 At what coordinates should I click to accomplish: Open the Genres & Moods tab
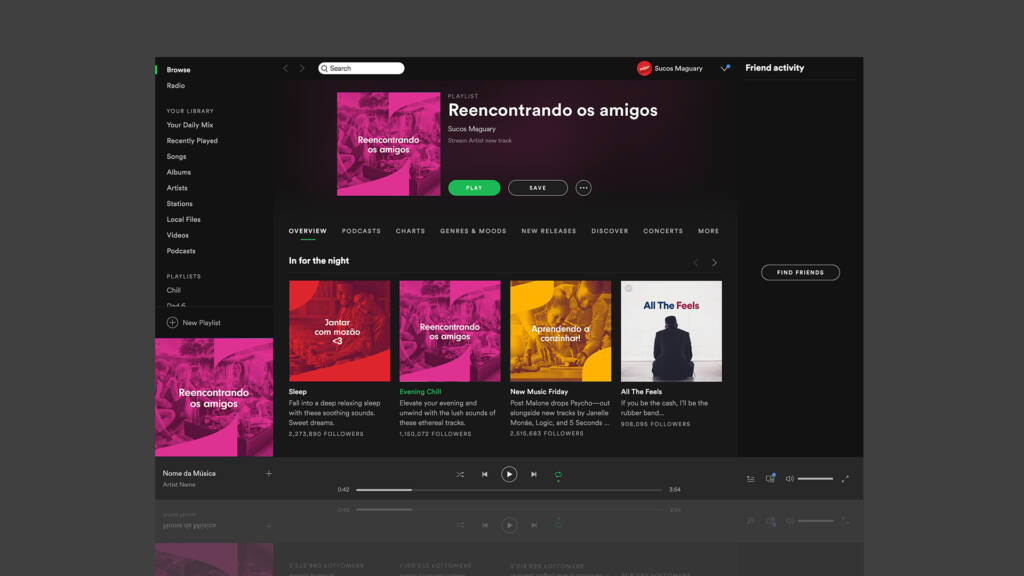pyautogui.click(x=473, y=231)
